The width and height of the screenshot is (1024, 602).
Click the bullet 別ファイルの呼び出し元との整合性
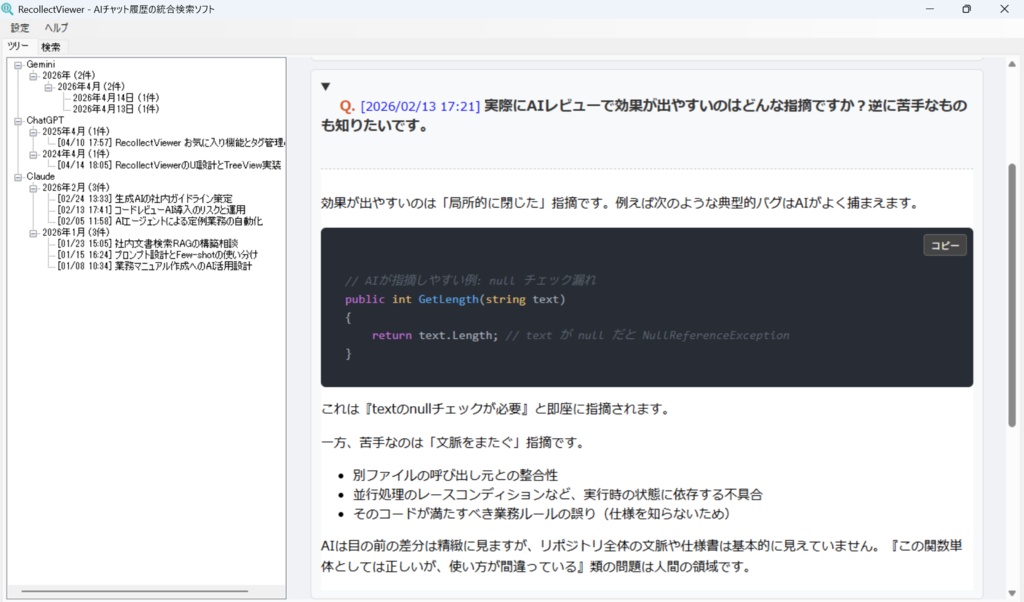pyautogui.click(x=455, y=475)
